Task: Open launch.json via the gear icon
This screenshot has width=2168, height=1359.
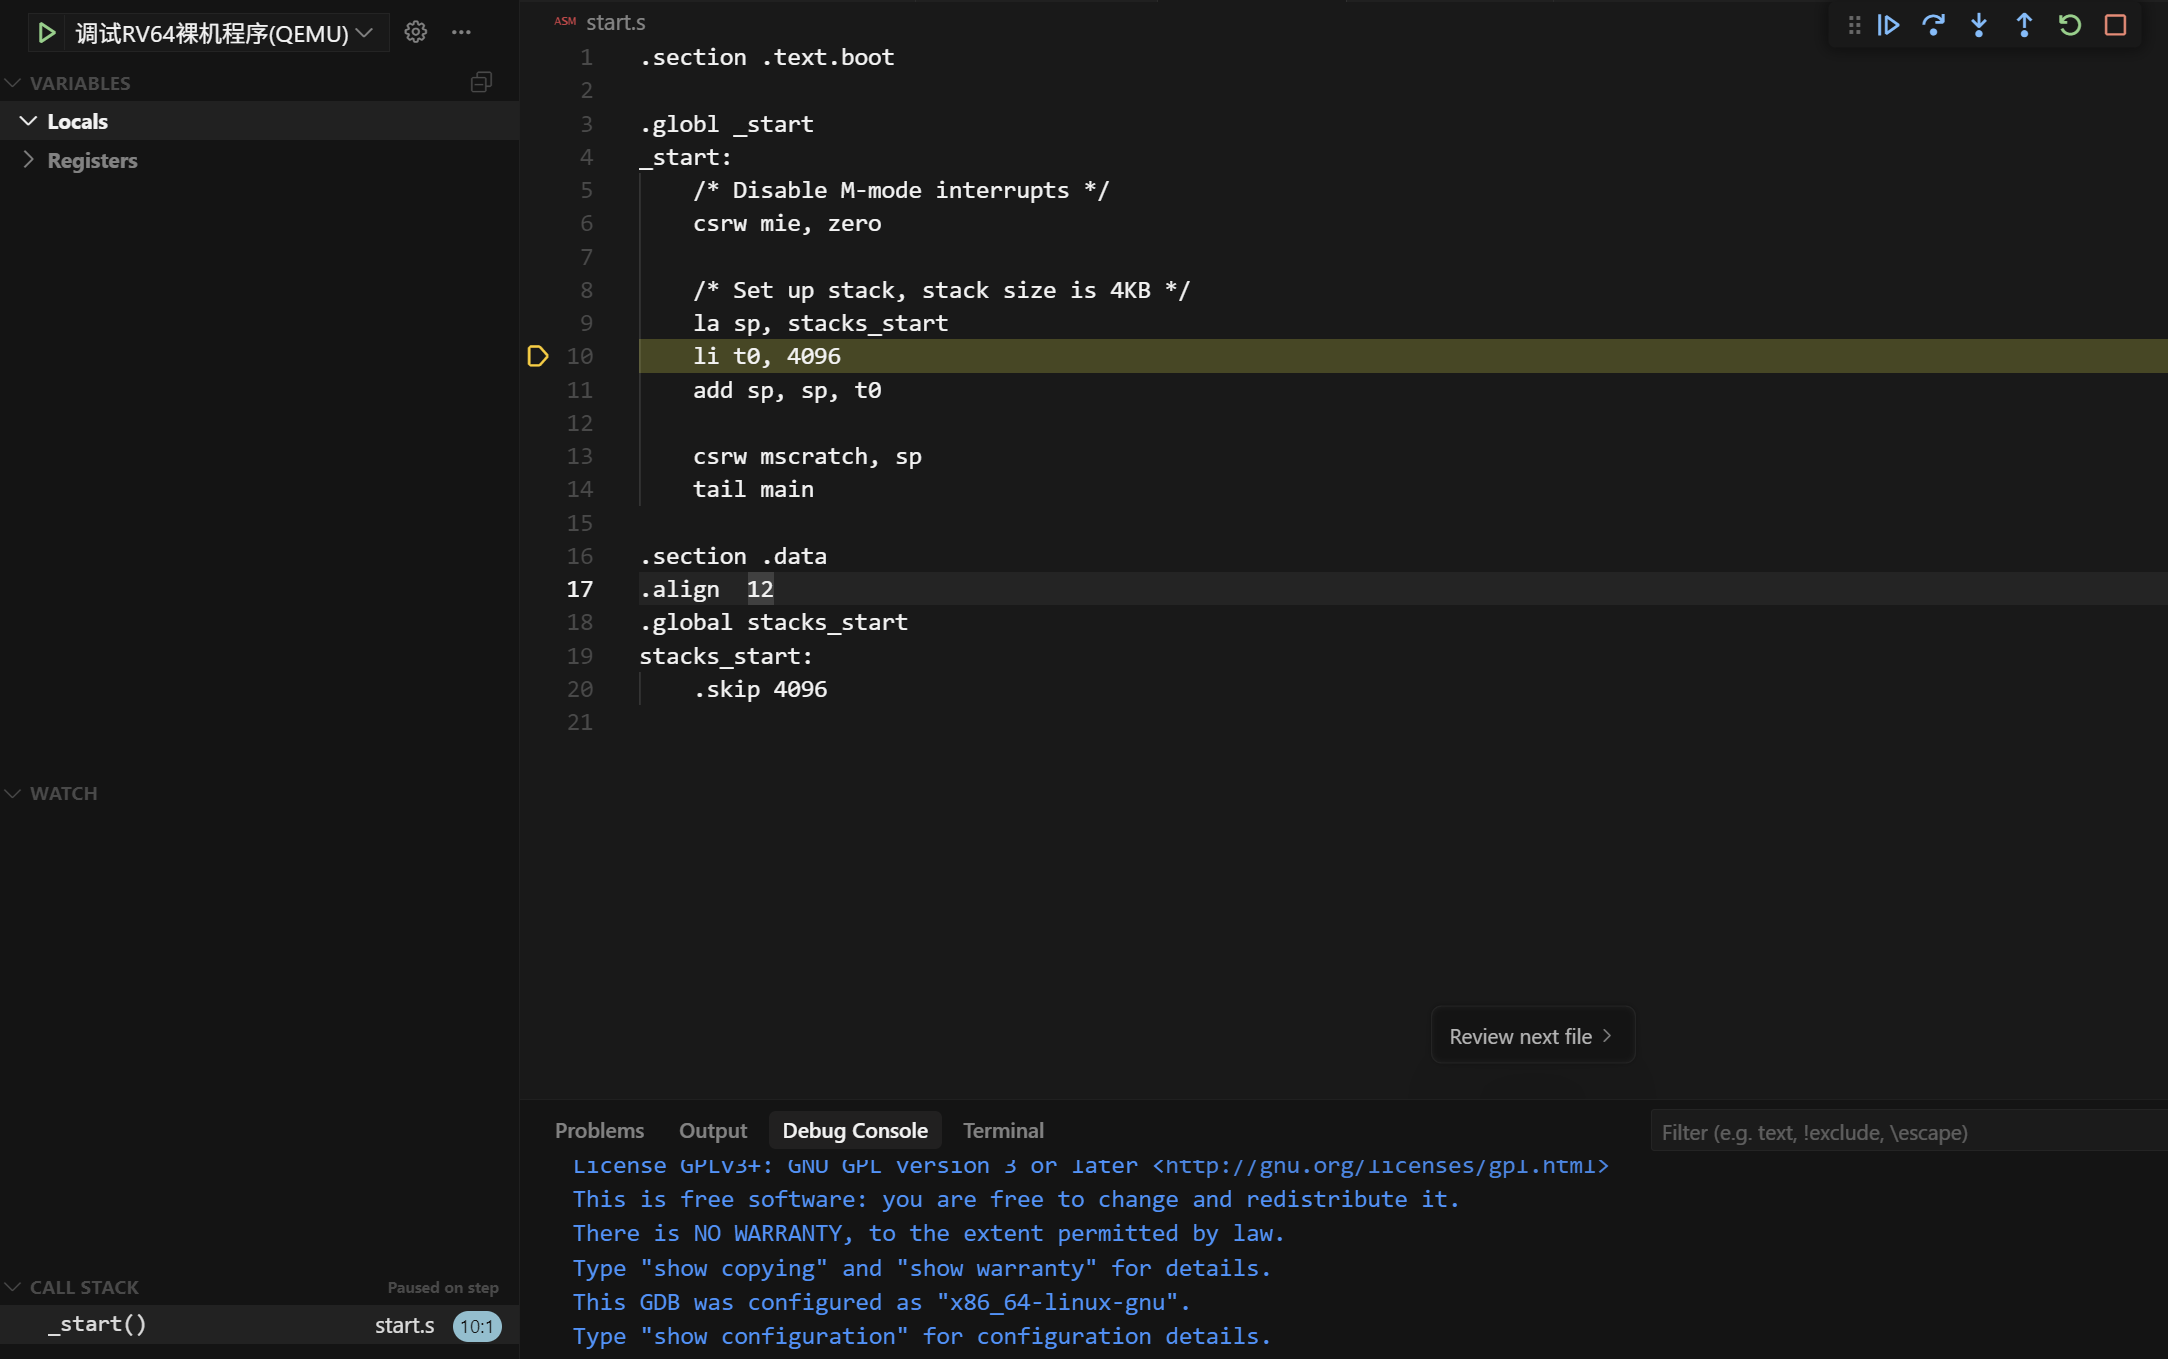Action: [416, 32]
